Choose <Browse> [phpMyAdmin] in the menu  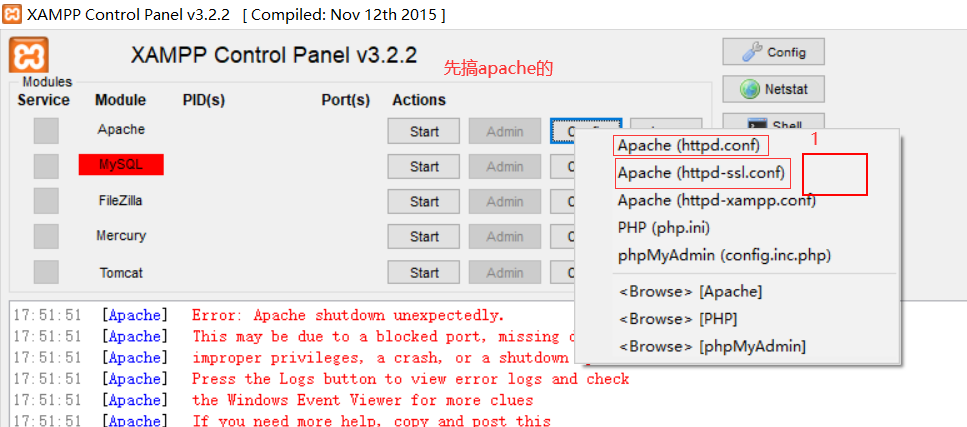pos(712,347)
